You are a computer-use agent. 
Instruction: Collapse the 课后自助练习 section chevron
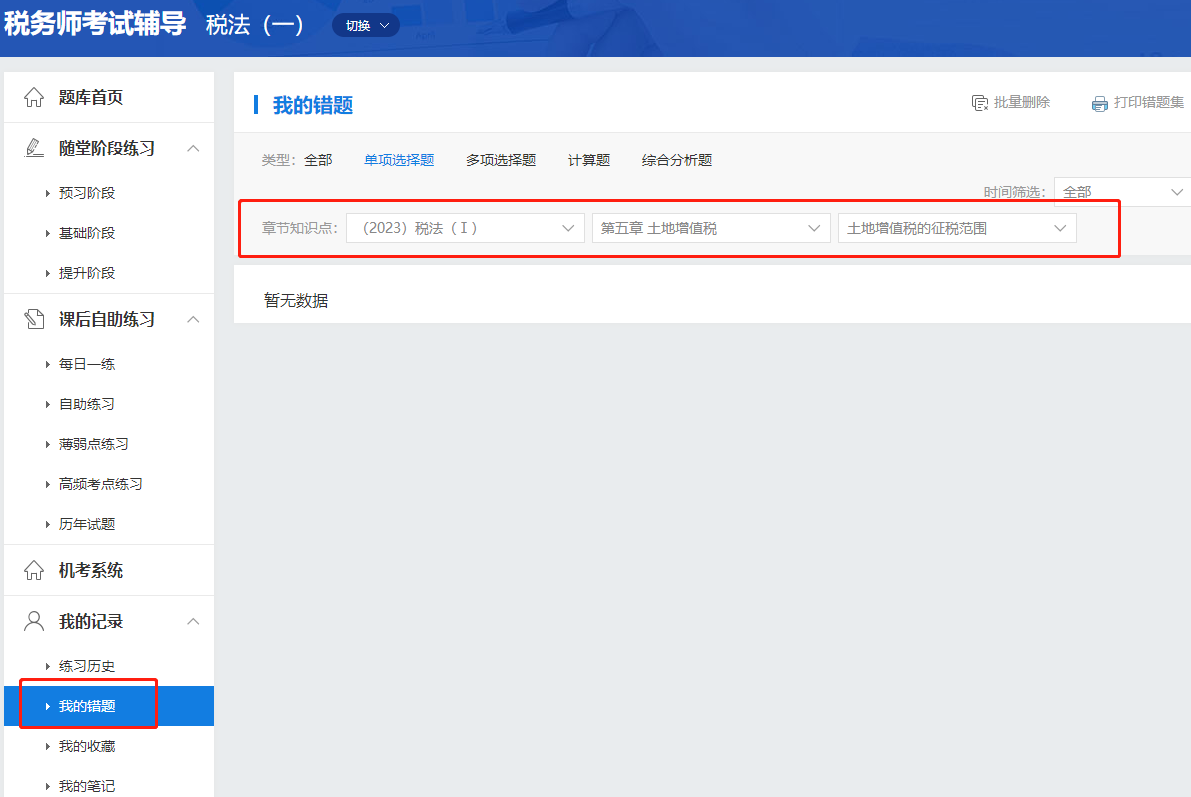(194, 319)
